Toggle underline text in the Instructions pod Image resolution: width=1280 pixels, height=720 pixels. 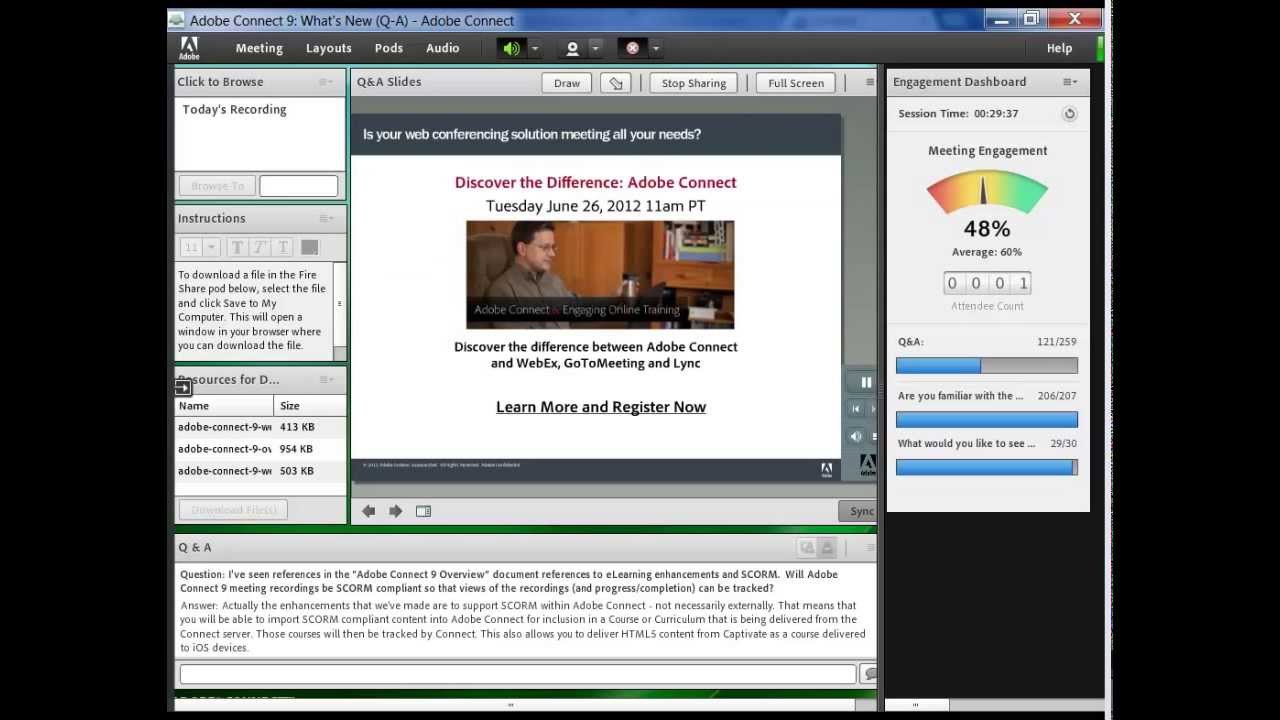coord(283,247)
